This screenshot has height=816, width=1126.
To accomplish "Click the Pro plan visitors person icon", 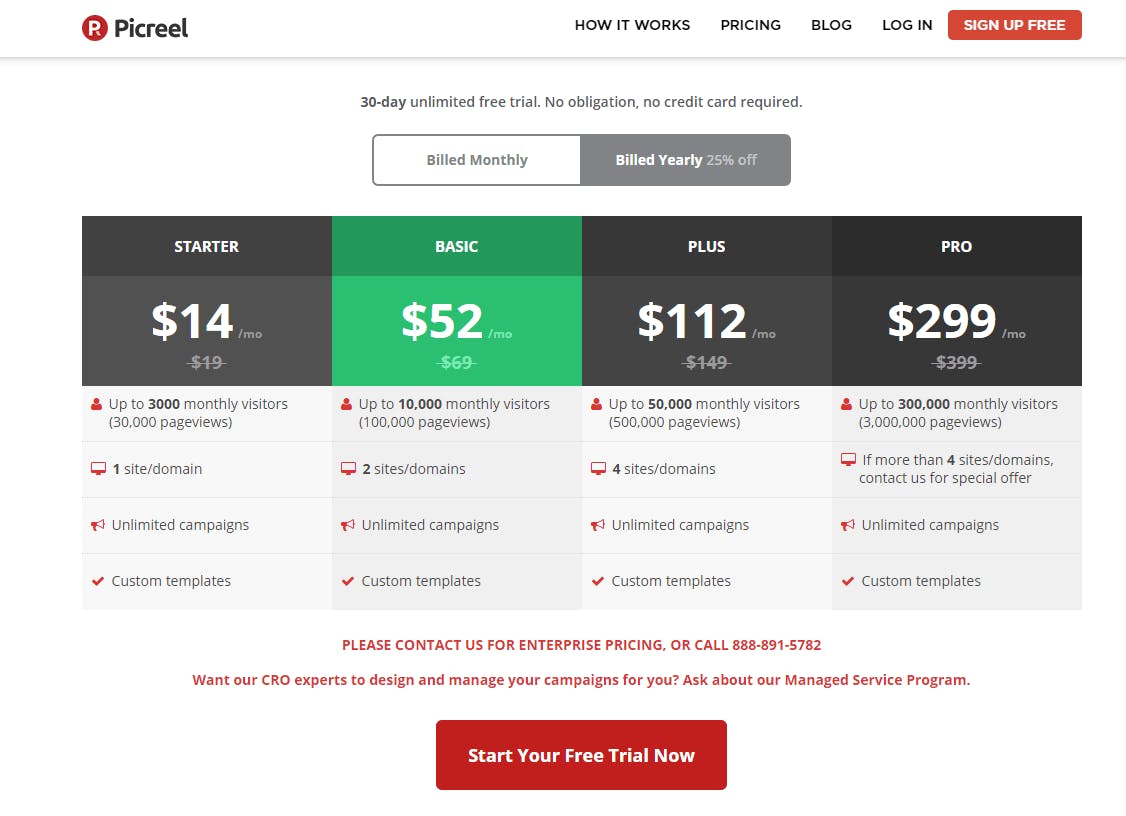I will (847, 404).
